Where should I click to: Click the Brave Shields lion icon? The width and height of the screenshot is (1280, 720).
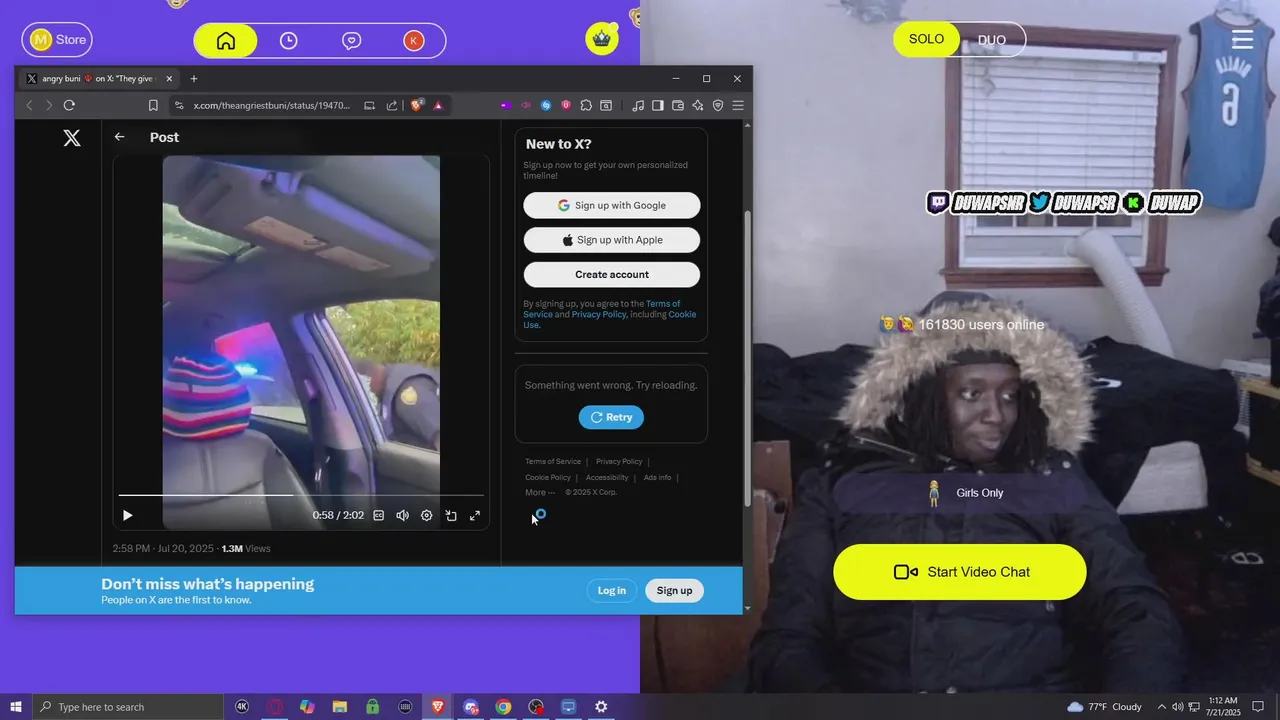417,105
